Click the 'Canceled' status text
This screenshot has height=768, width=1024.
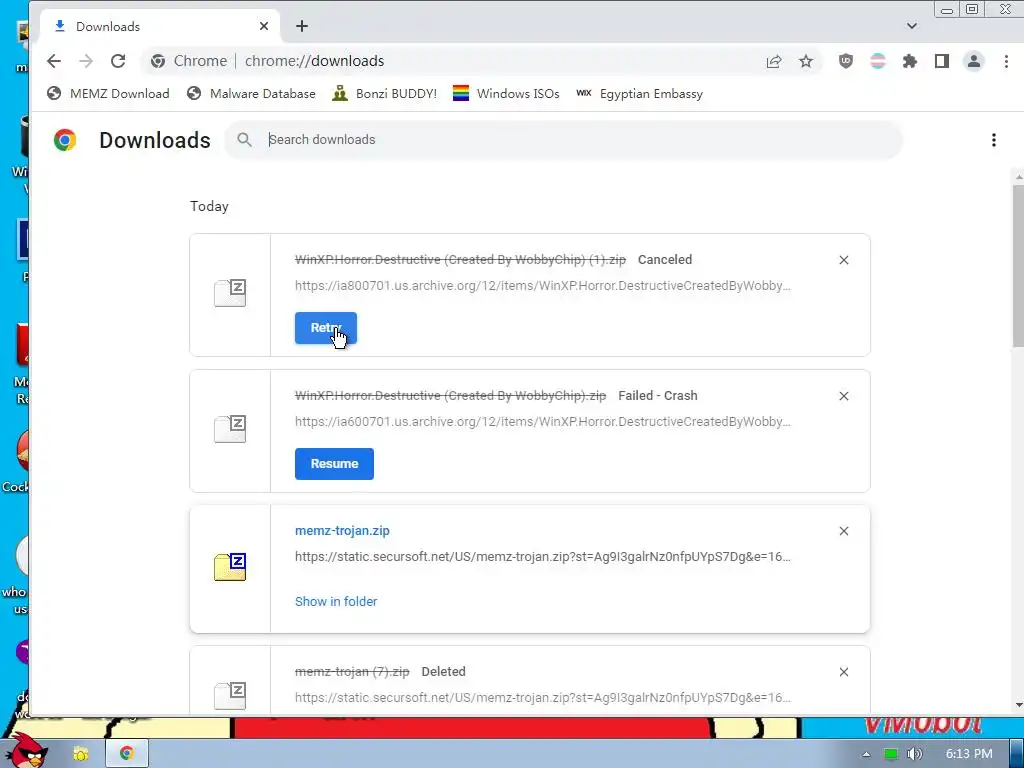click(x=665, y=259)
